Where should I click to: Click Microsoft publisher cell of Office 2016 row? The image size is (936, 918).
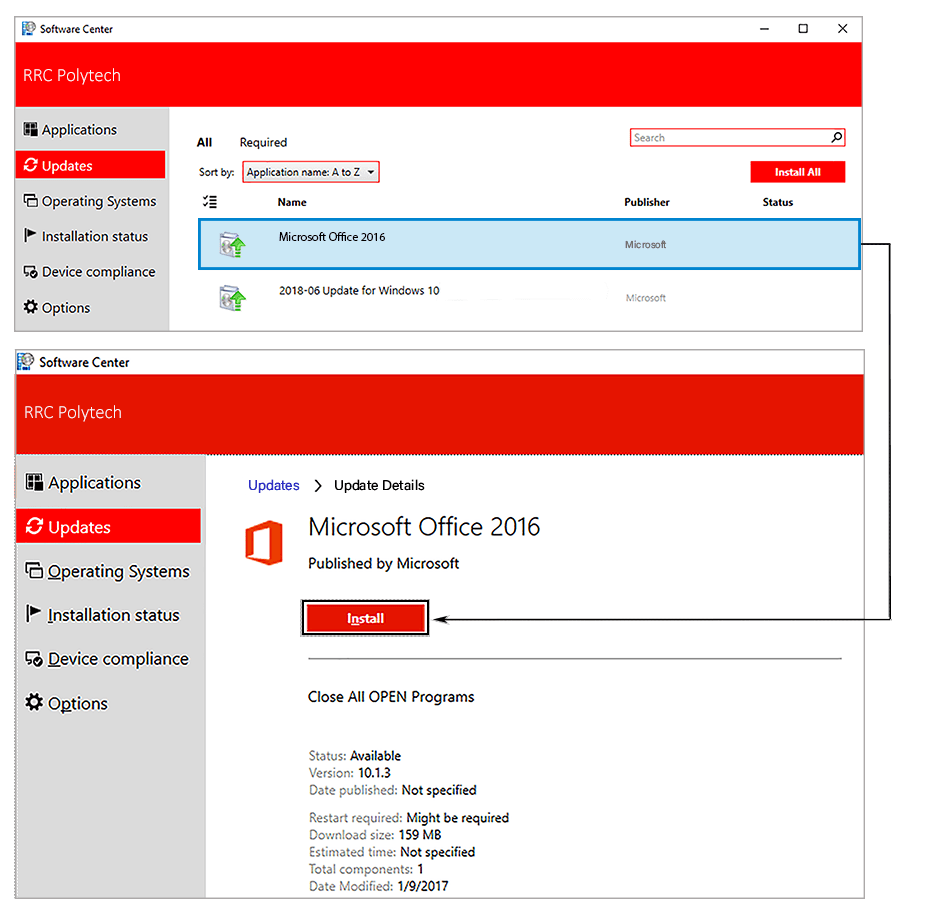coord(645,245)
